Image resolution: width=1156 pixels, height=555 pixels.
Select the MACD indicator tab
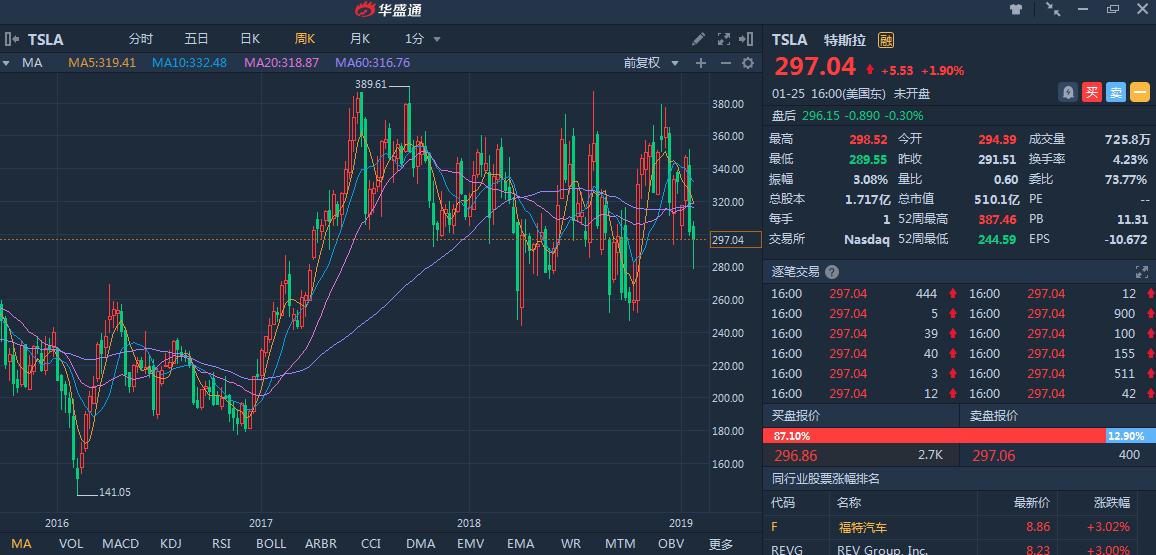tap(120, 544)
